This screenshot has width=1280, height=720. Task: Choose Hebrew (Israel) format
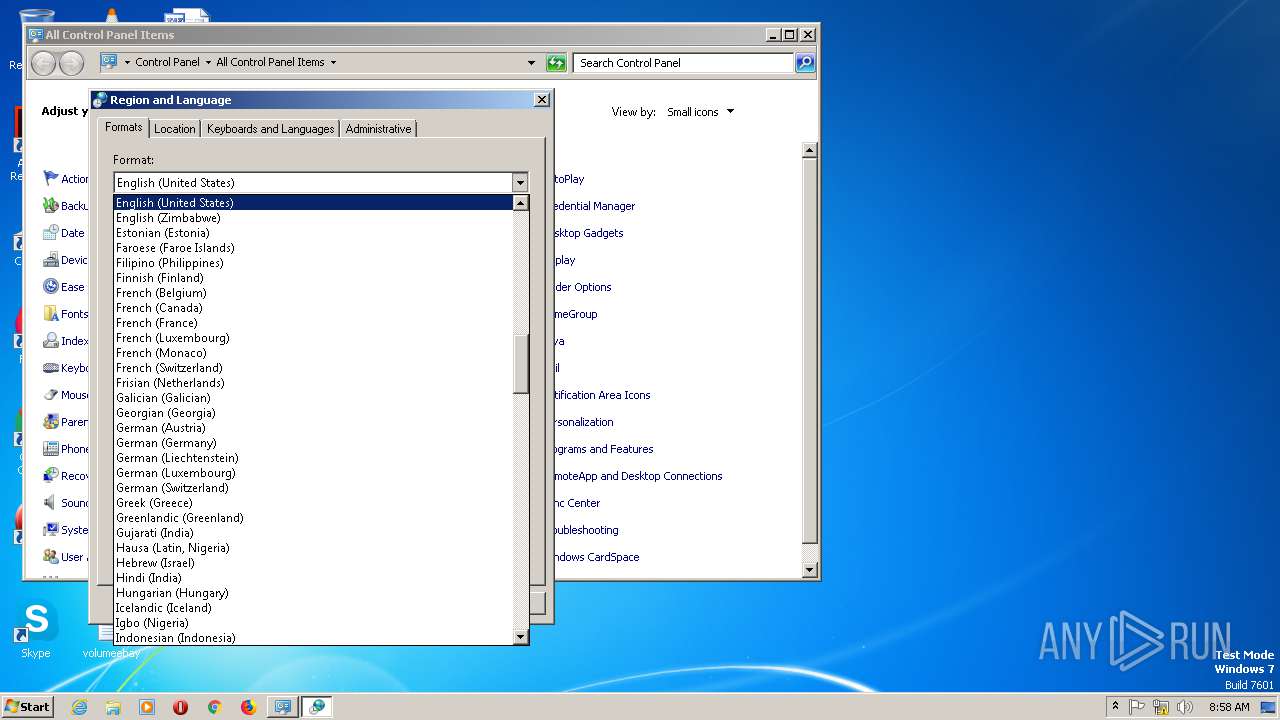pos(313,563)
